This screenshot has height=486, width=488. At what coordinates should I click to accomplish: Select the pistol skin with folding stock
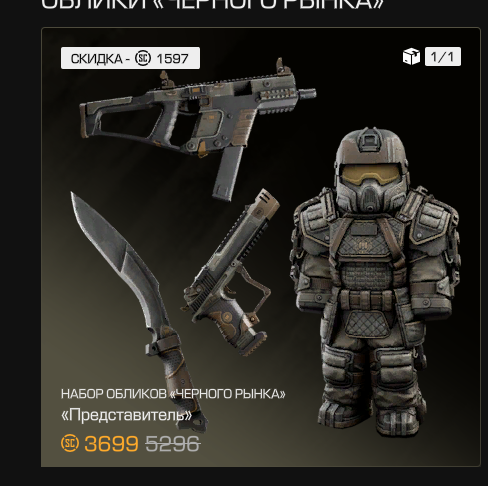[x=230, y=272]
